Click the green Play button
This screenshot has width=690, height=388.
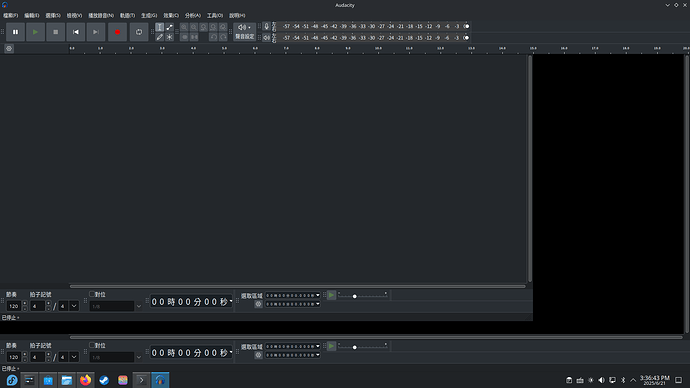pos(36,32)
